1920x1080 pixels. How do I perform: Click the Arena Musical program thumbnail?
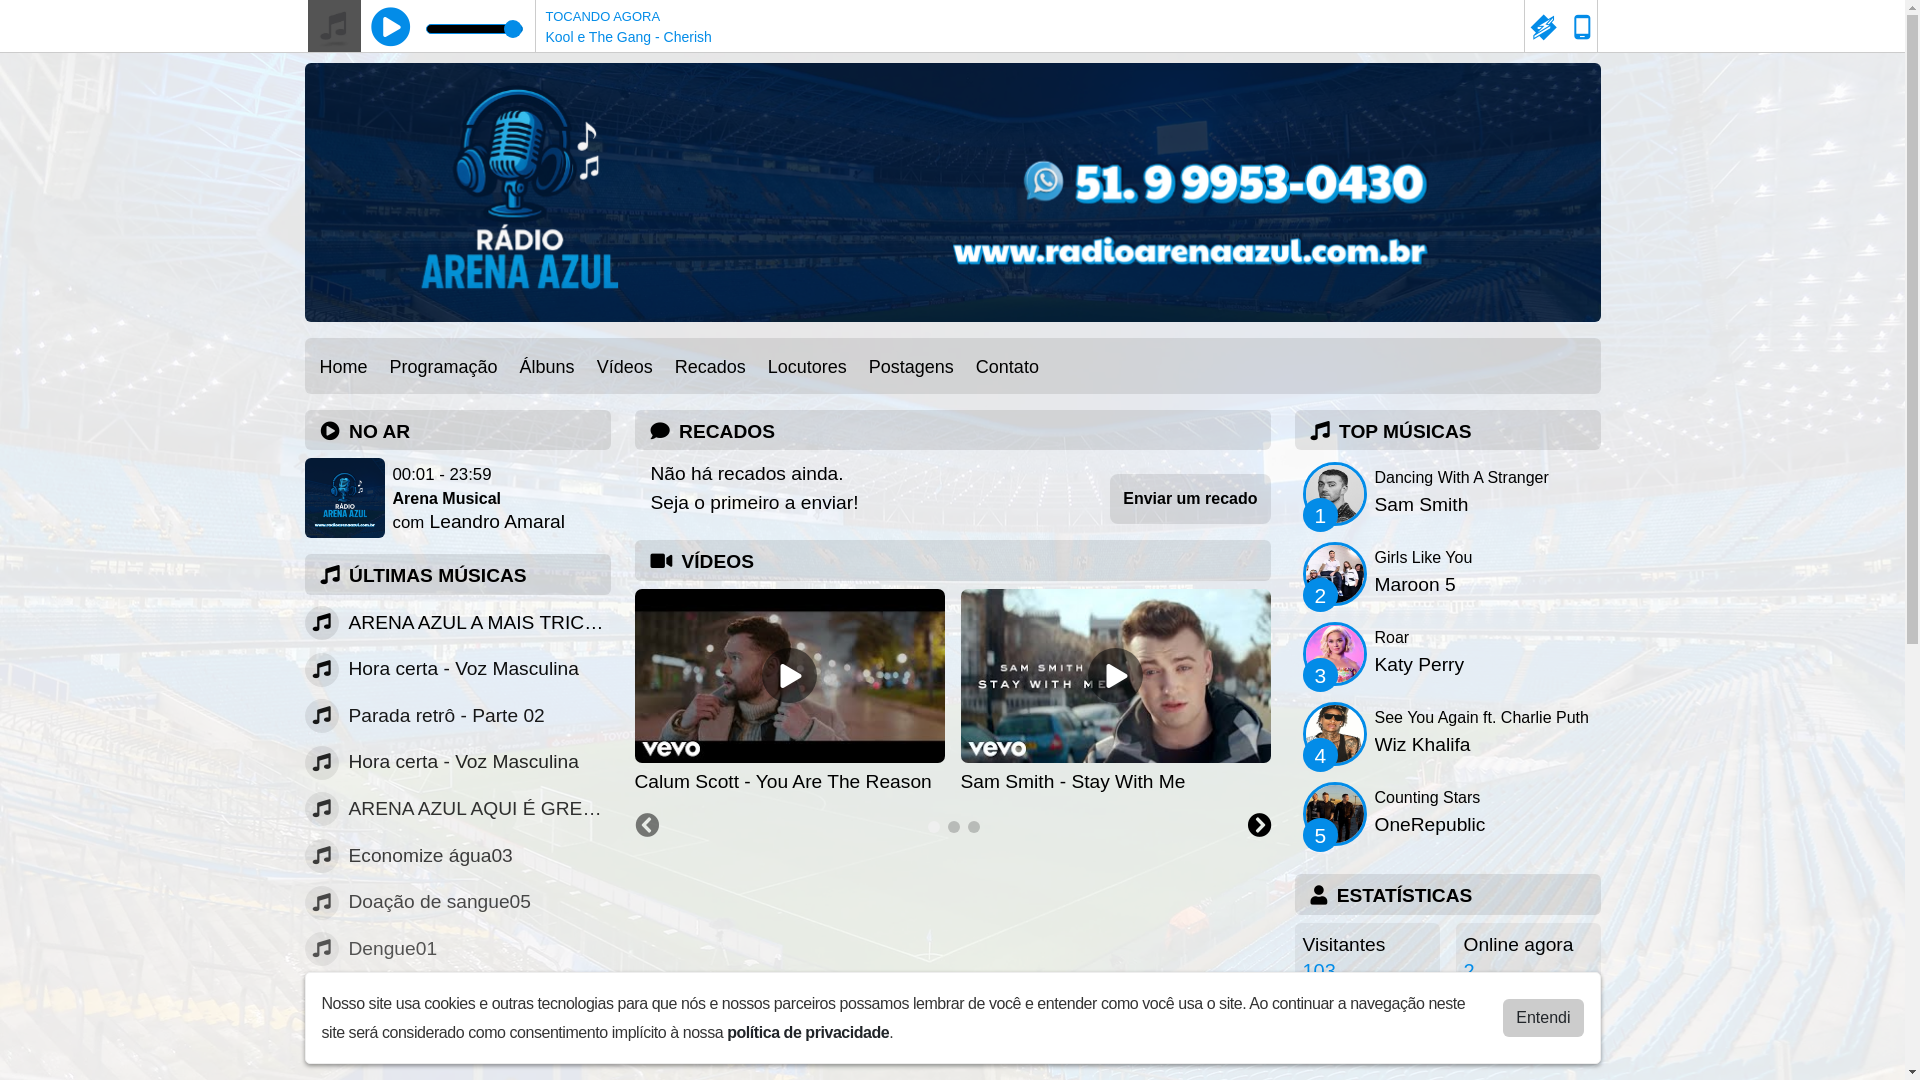tap(345, 498)
